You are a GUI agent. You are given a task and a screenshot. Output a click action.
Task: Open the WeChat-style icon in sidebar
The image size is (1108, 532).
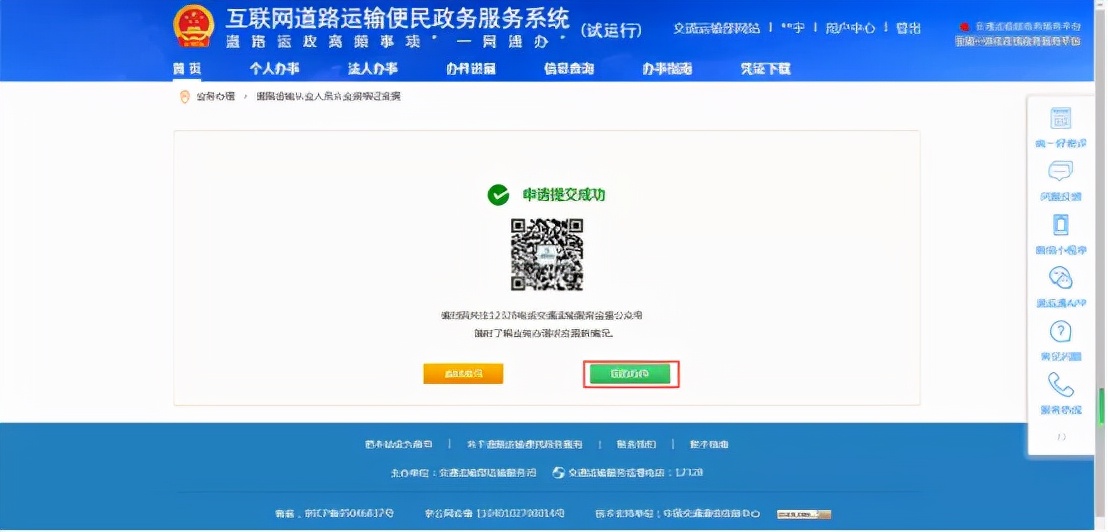(1061, 278)
